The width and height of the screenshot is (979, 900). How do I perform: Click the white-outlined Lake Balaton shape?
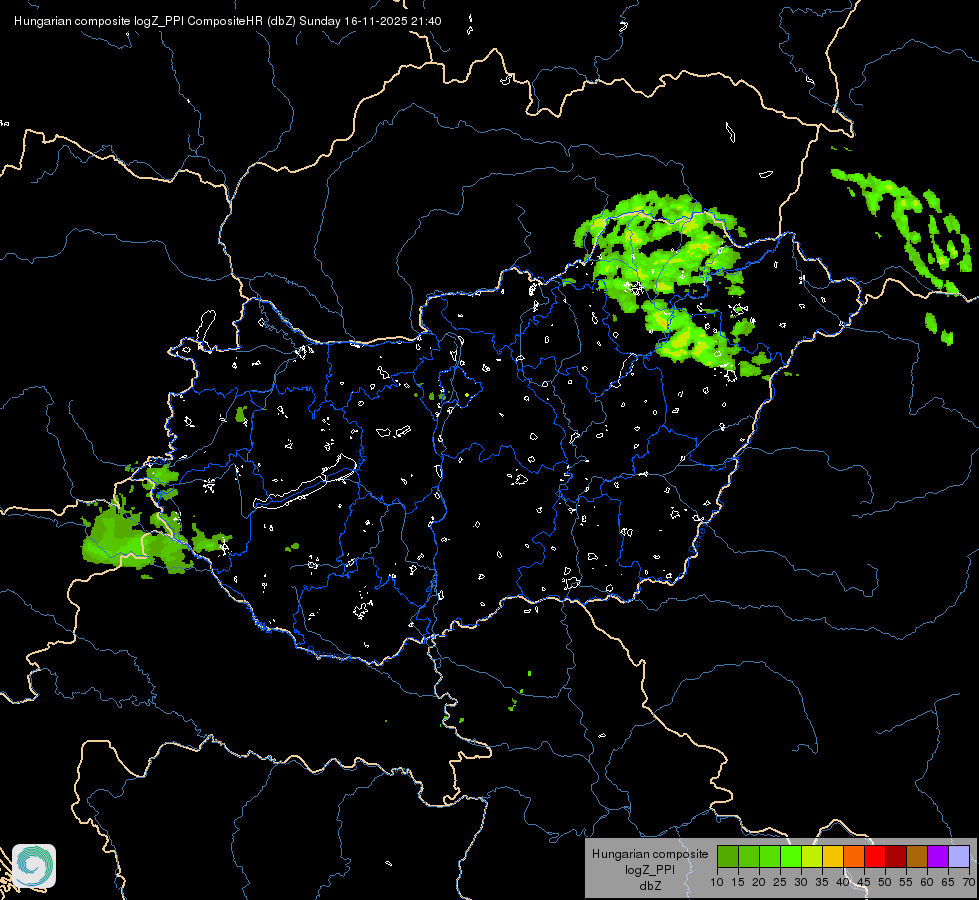pyautogui.click(x=306, y=482)
